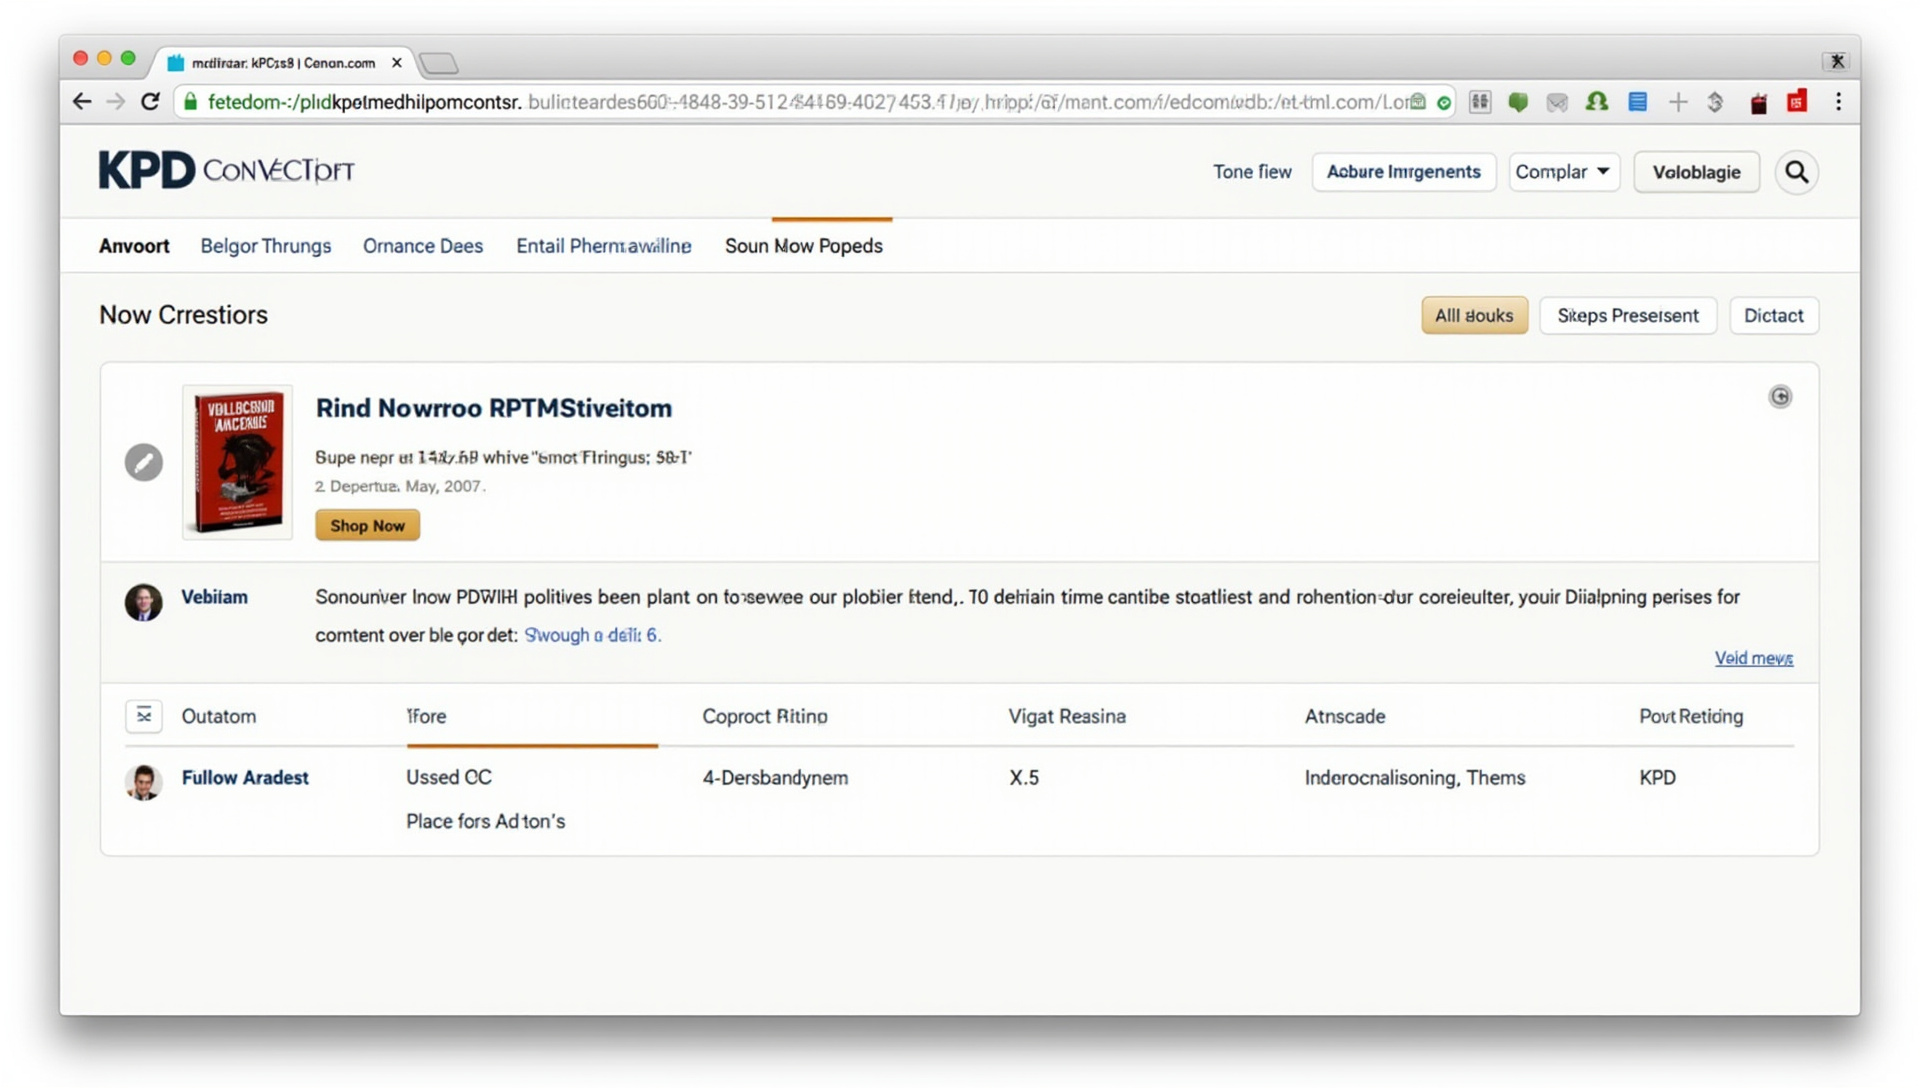Switch to the Belgor Thrungs tab
1920x1088 pixels.
[x=265, y=246]
